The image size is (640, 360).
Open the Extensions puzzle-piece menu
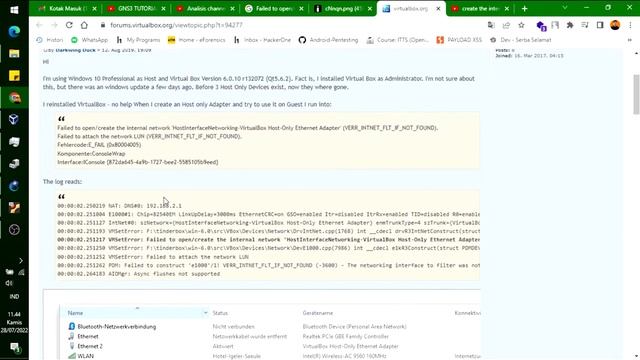coord(570,25)
